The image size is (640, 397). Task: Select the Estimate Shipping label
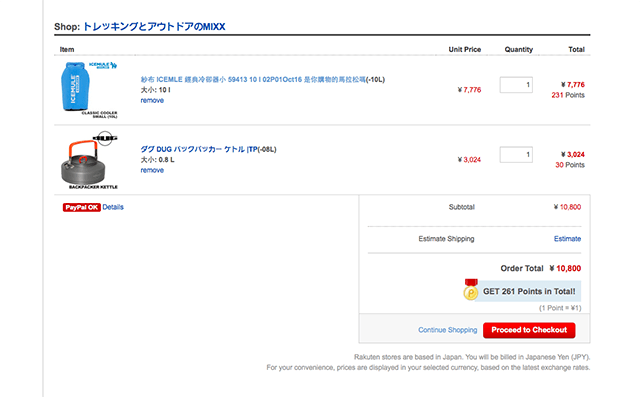[446, 239]
